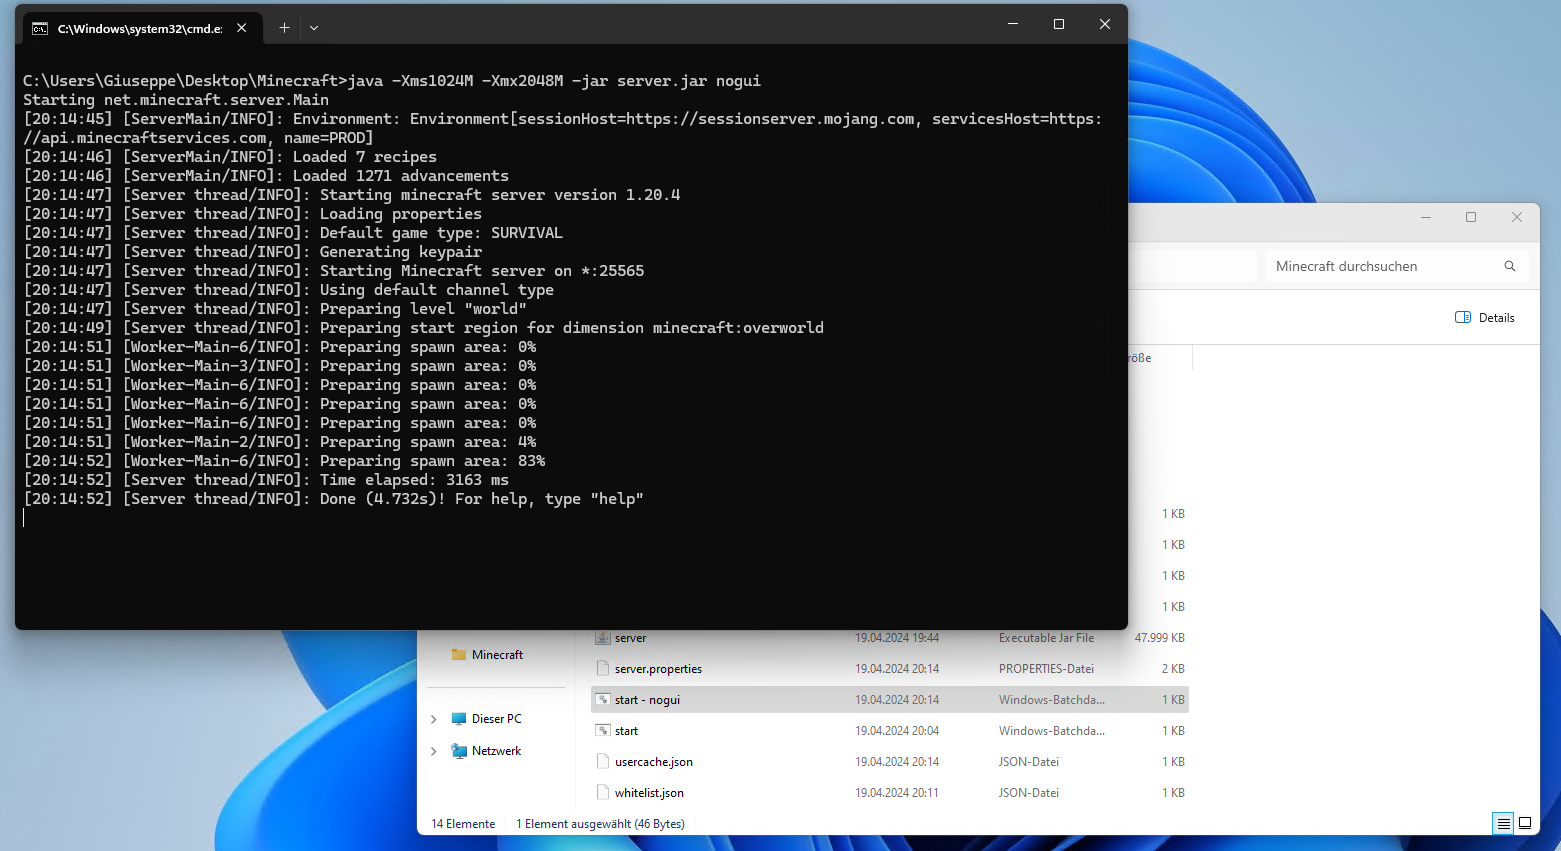
Task: Click 14 Elemente in status bar
Action: [x=463, y=824]
